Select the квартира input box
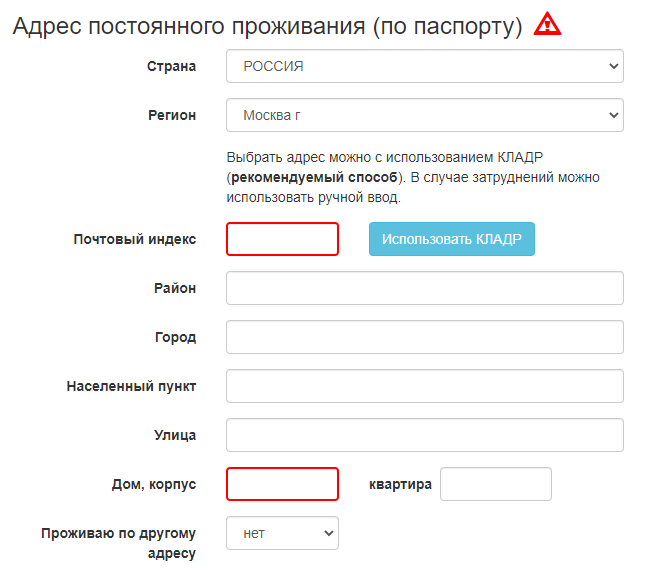Viewport: 667px width, 587px height. coord(496,484)
